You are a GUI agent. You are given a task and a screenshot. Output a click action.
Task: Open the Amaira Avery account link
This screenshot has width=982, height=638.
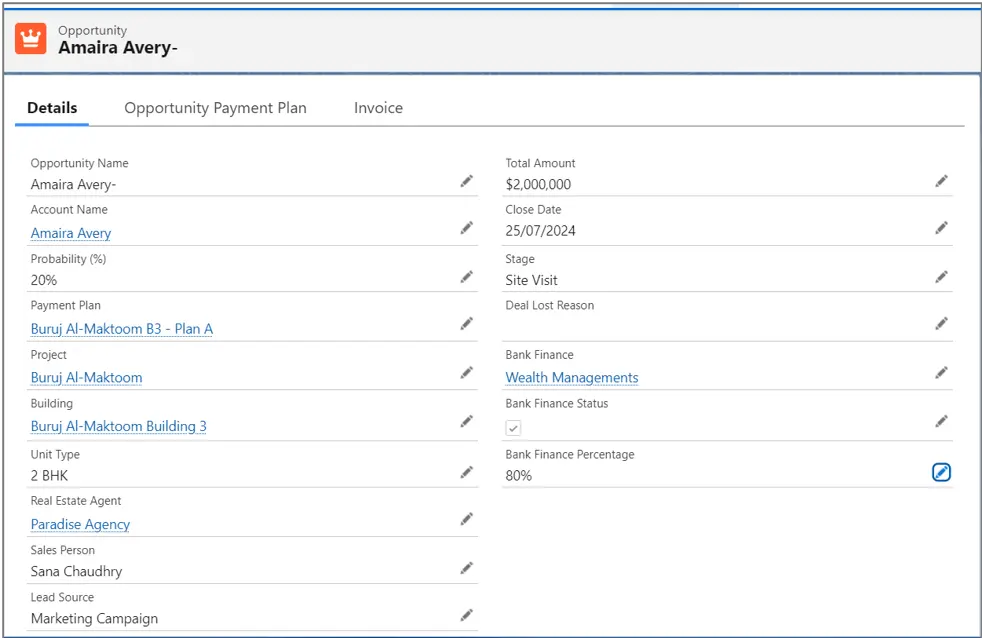(x=71, y=233)
